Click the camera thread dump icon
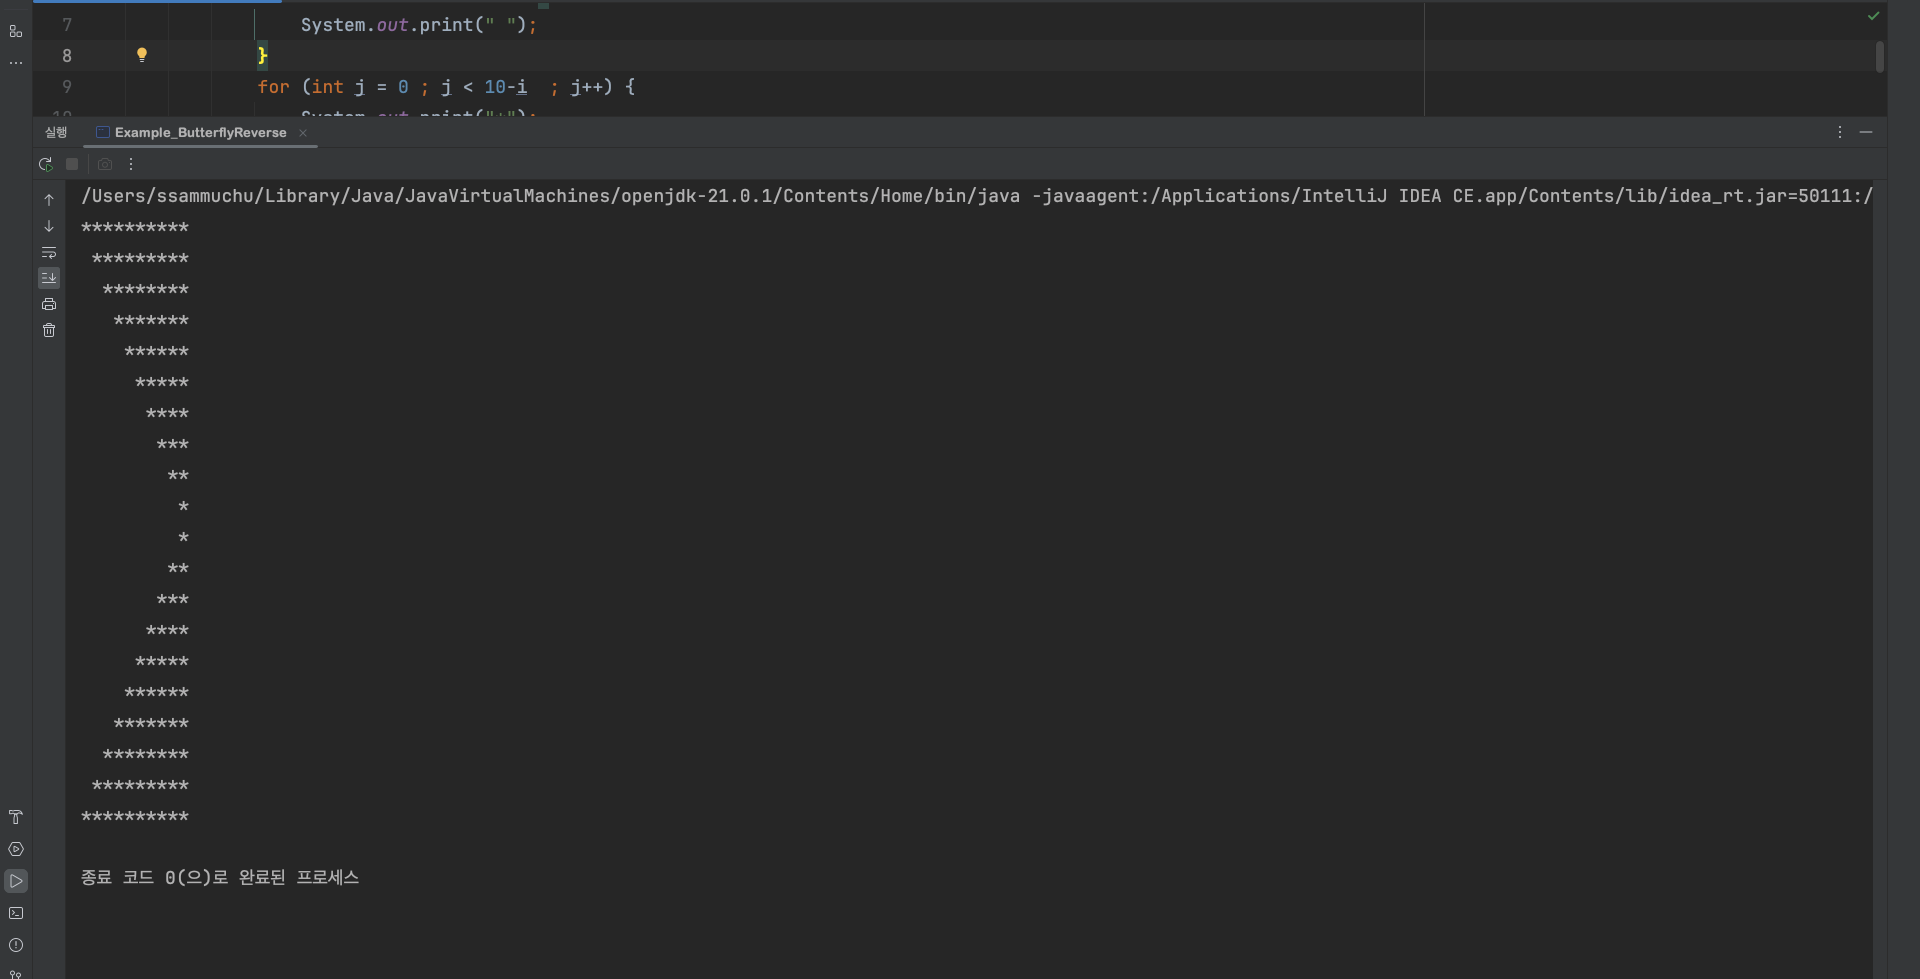The image size is (1920, 979). tap(105, 164)
